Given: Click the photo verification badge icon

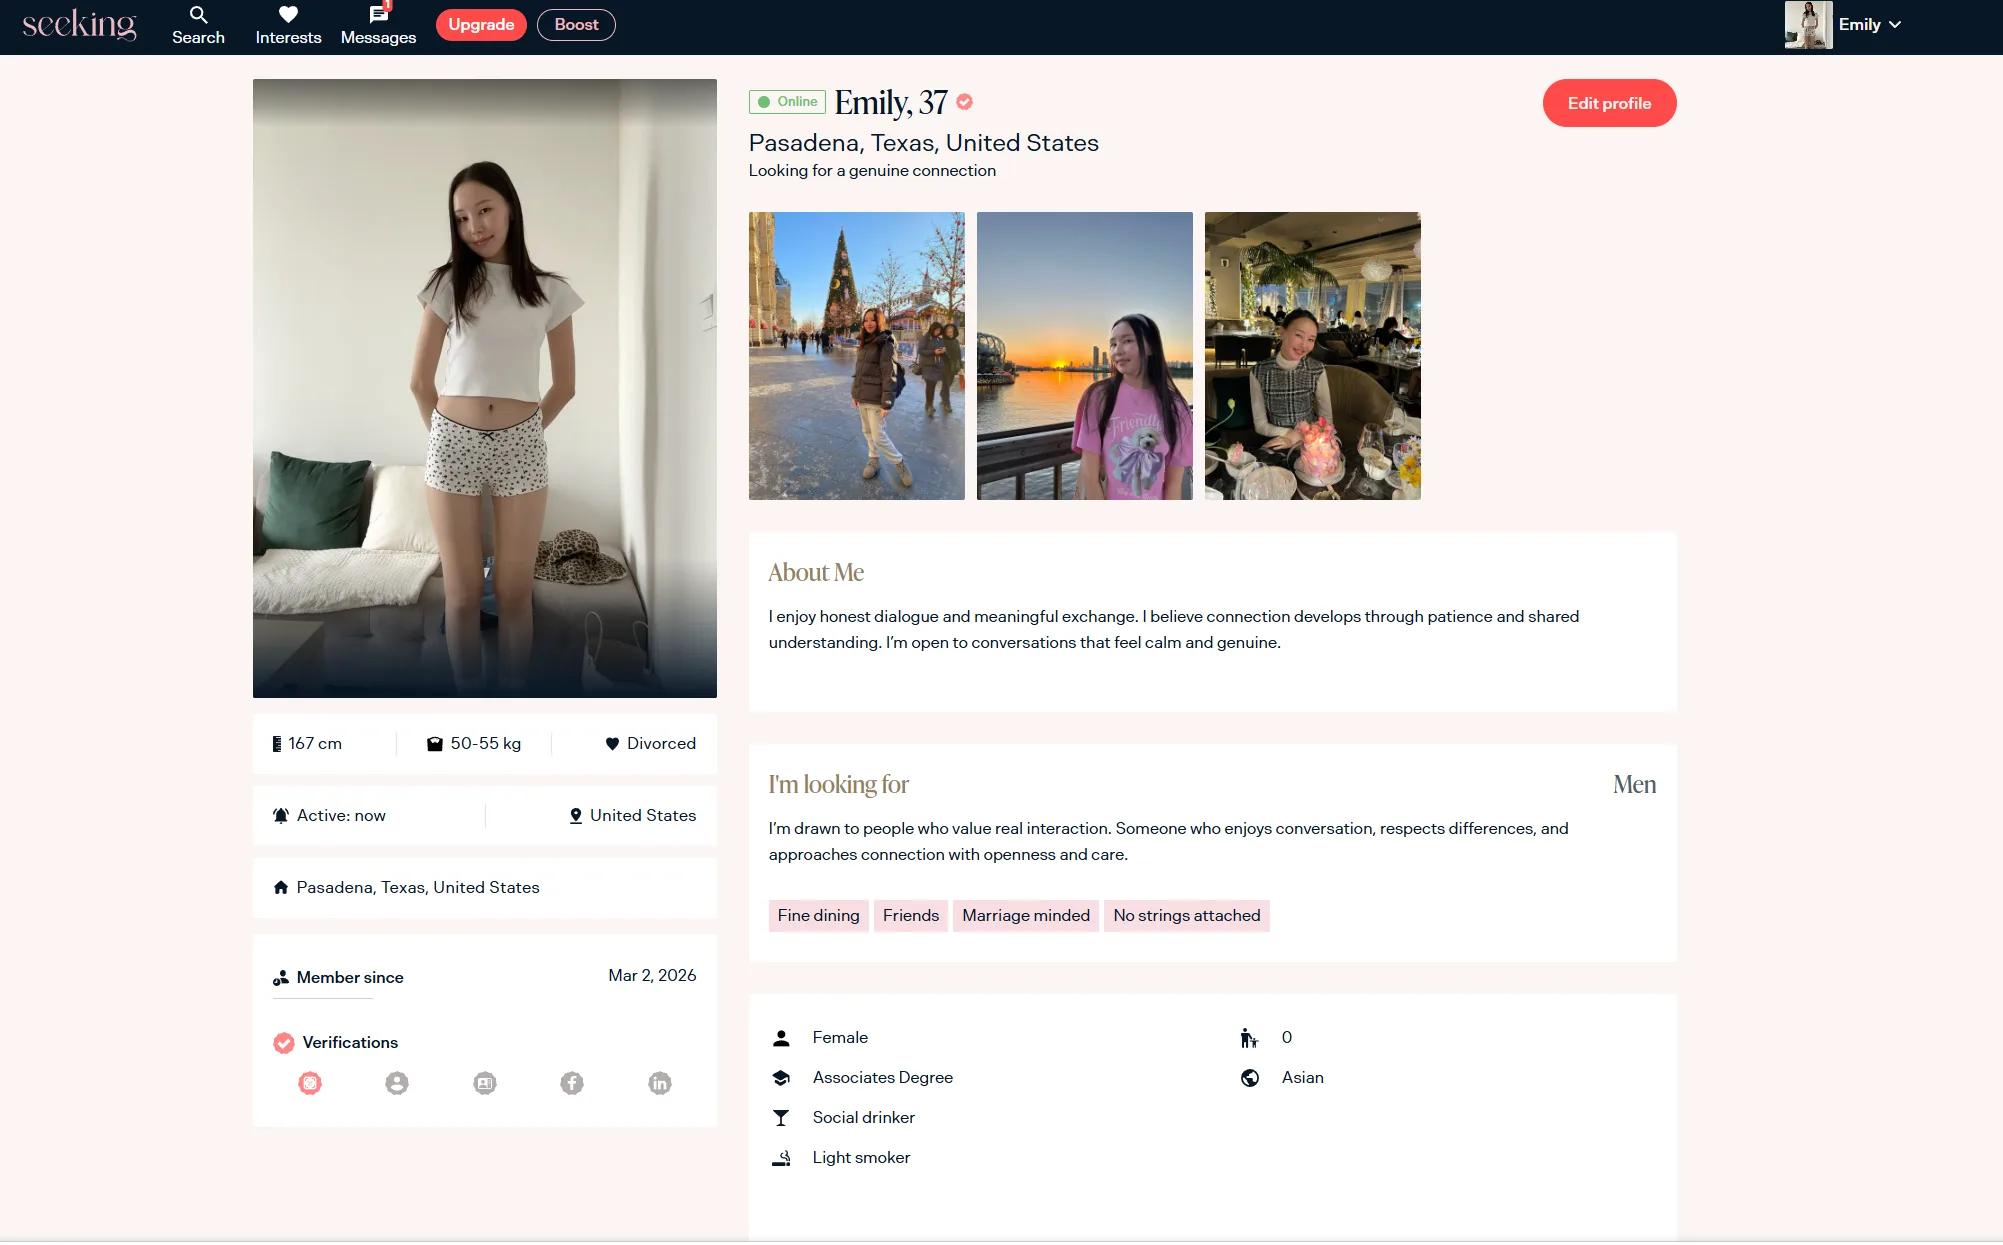Looking at the screenshot, I should tap(310, 1083).
